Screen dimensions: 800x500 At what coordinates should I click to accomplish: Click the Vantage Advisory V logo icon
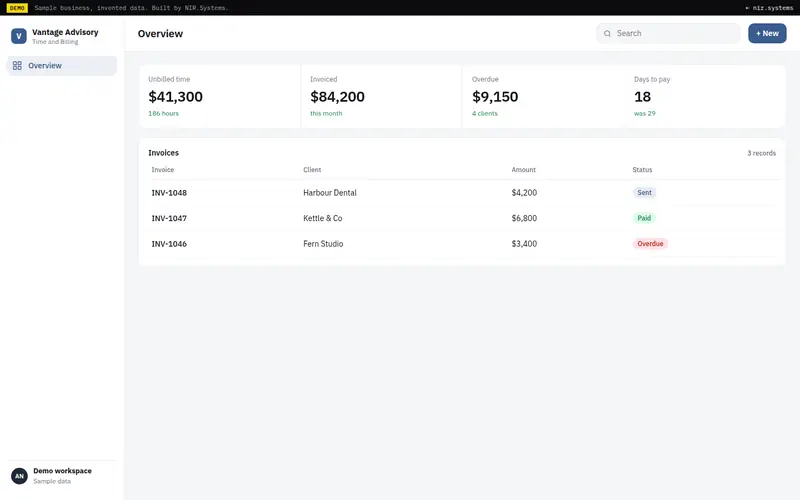click(19, 36)
